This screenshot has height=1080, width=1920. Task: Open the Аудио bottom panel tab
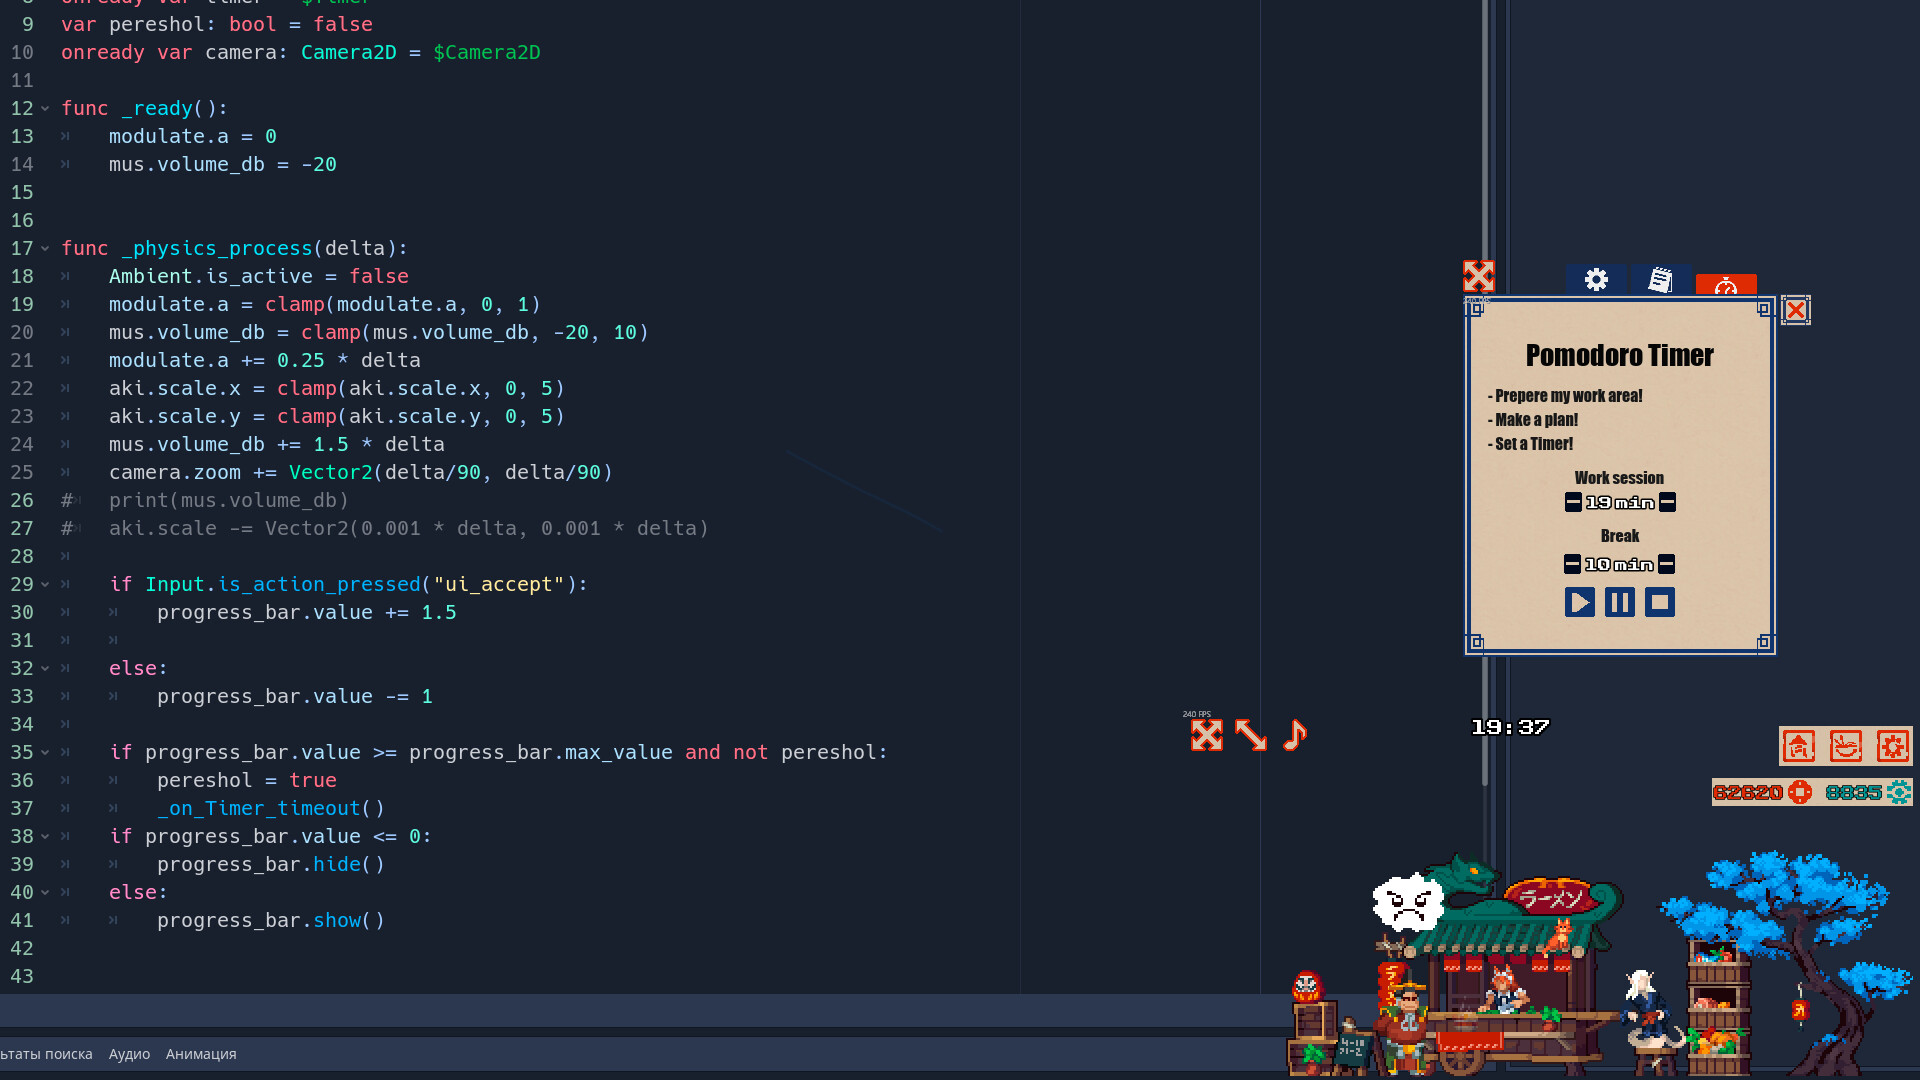pos(129,1054)
